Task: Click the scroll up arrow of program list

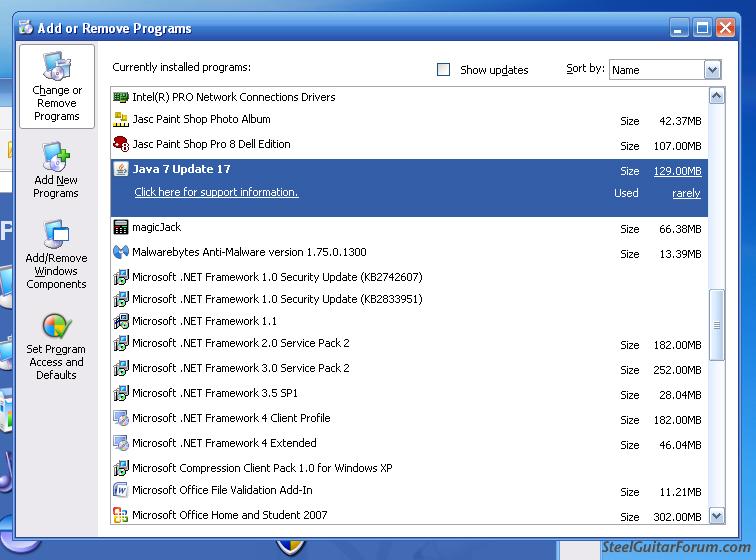Action: click(x=716, y=97)
